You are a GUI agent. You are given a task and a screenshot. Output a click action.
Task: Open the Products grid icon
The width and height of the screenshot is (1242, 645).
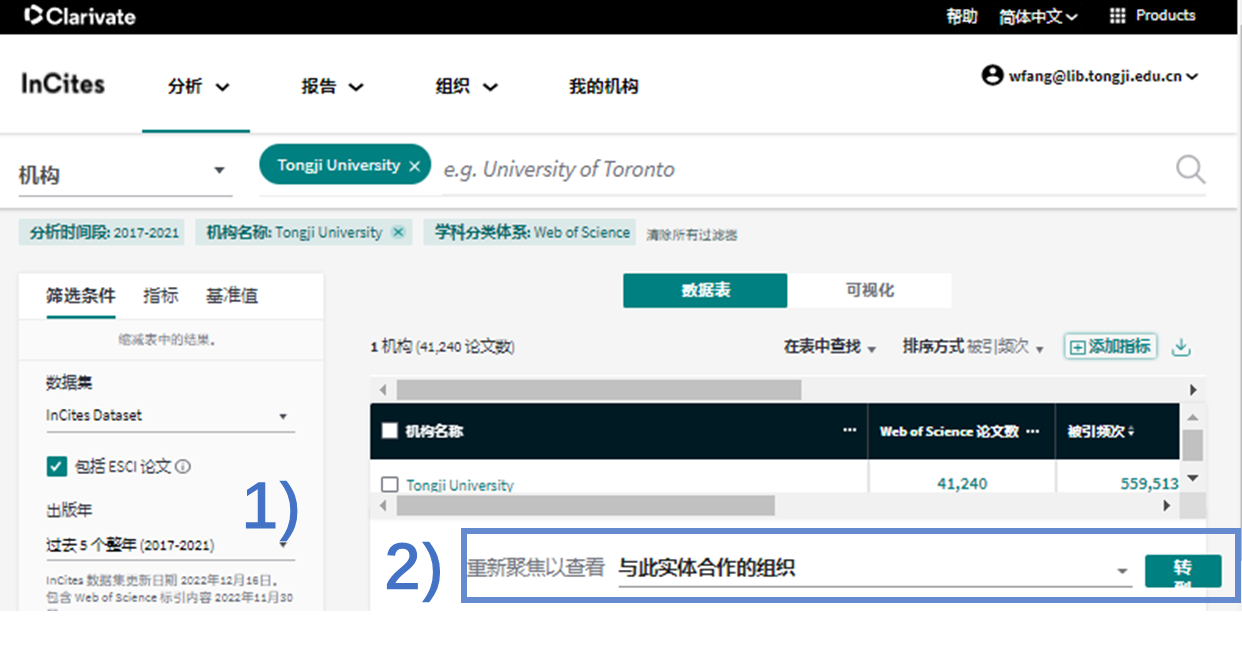tap(1117, 16)
